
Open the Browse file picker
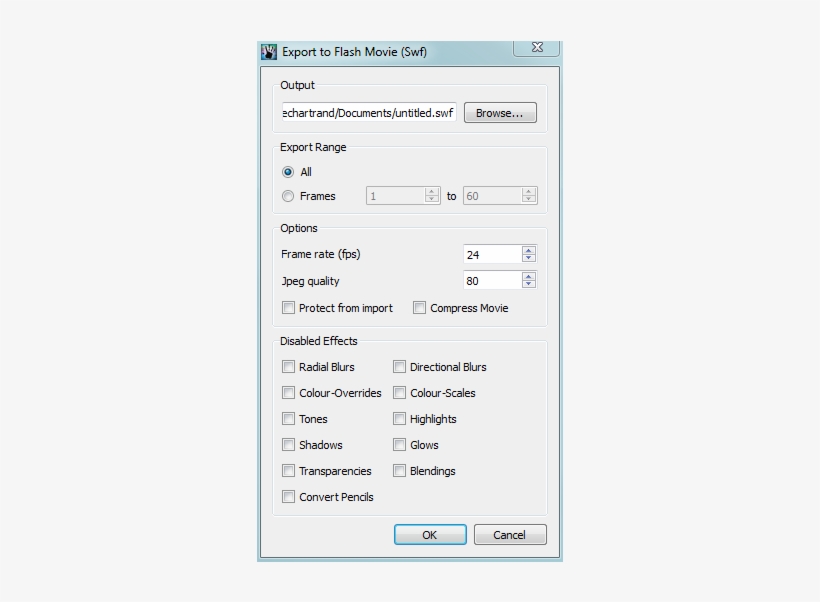pyautogui.click(x=499, y=112)
